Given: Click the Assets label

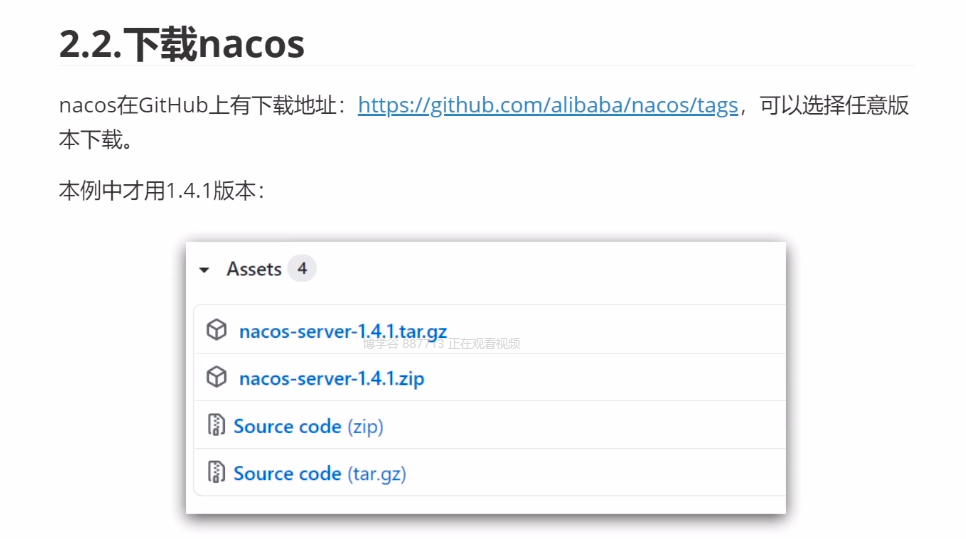Looking at the screenshot, I should [x=254, y=269].
